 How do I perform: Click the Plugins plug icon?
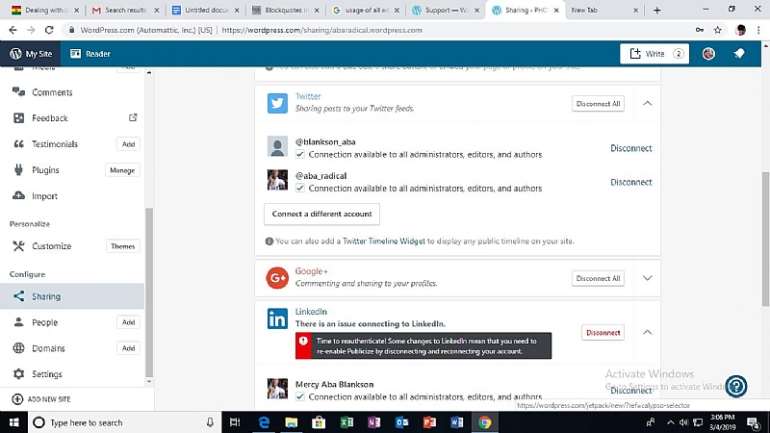pos(19,170)
